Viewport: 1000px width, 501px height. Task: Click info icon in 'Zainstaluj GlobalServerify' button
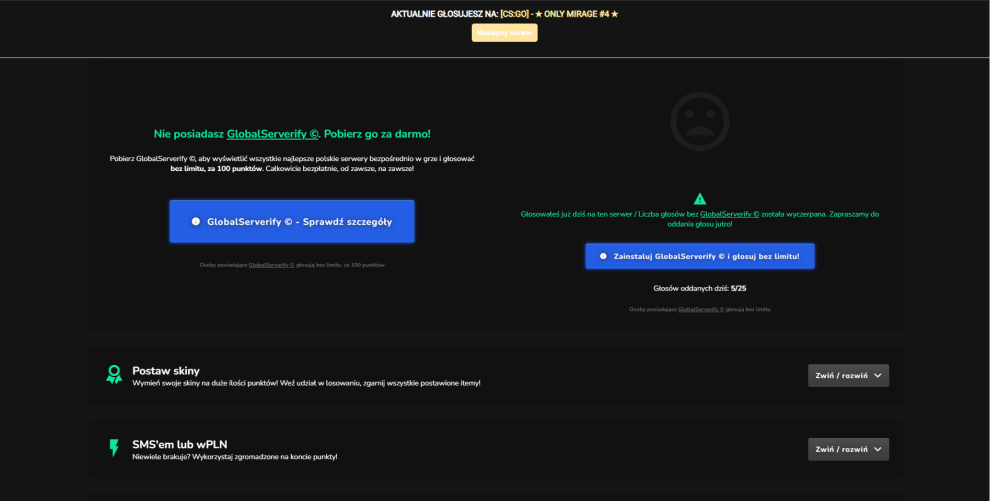pos(603,256)
